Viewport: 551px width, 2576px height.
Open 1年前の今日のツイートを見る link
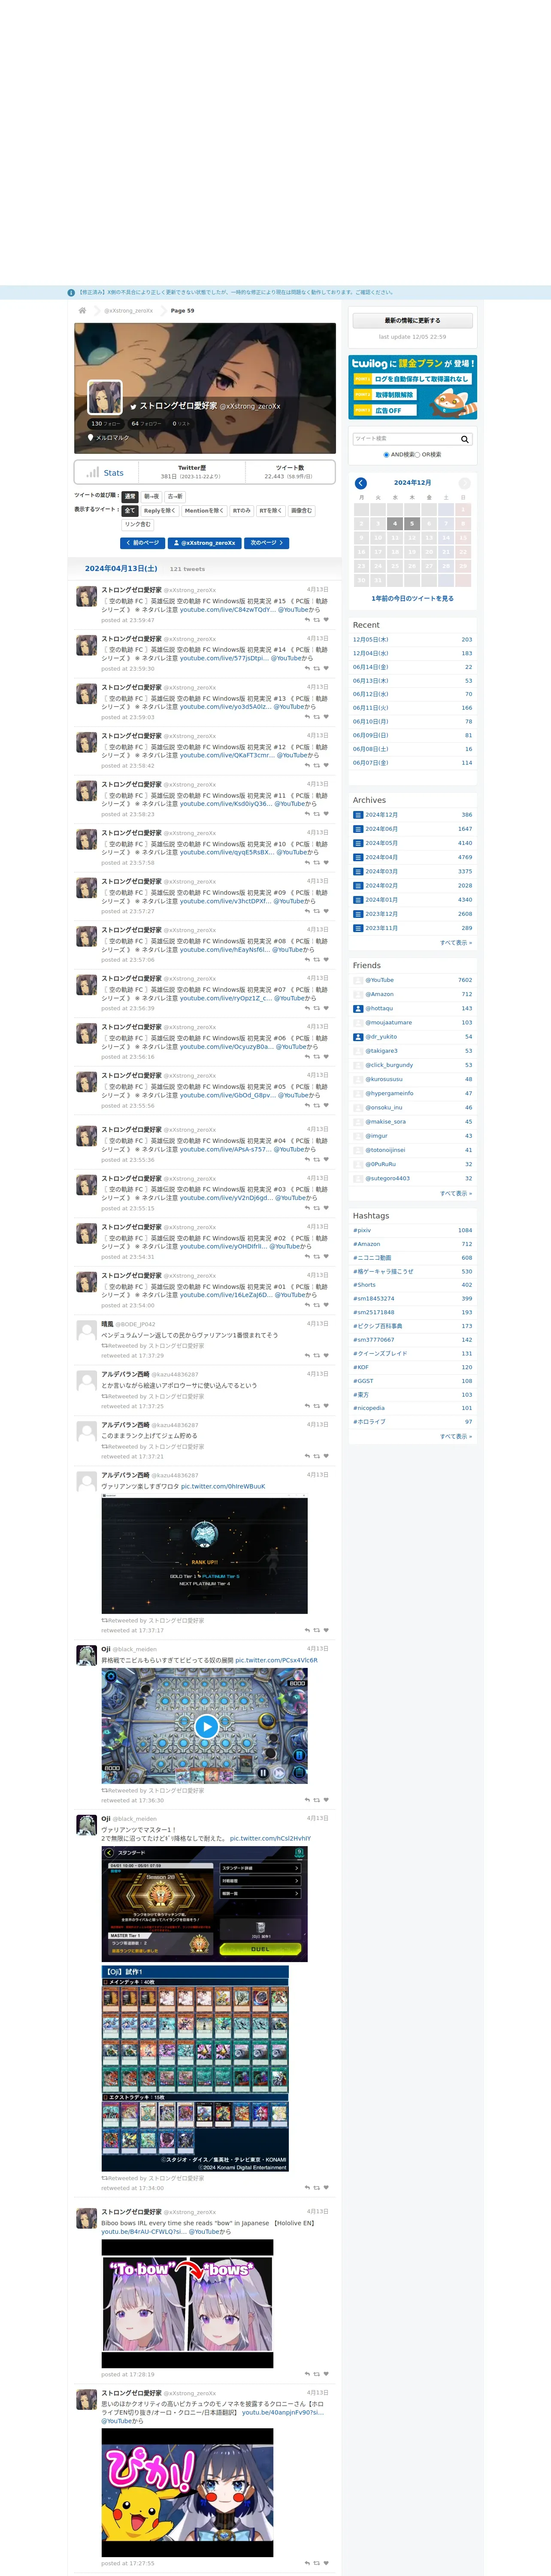[412, 598]
